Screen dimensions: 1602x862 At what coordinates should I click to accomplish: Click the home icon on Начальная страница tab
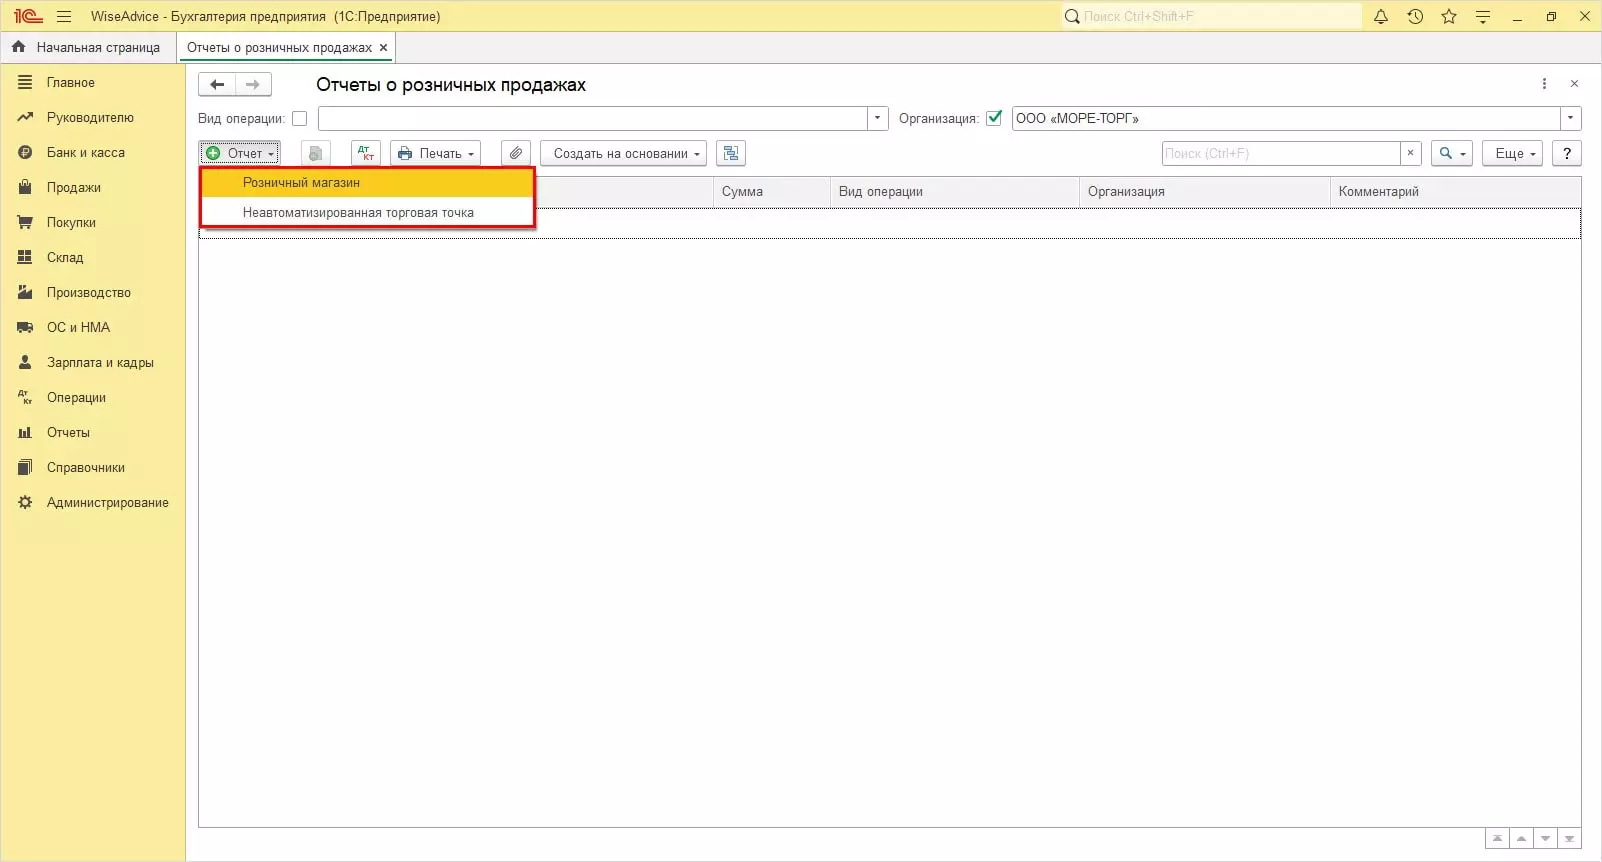click(x=19, y=47)
